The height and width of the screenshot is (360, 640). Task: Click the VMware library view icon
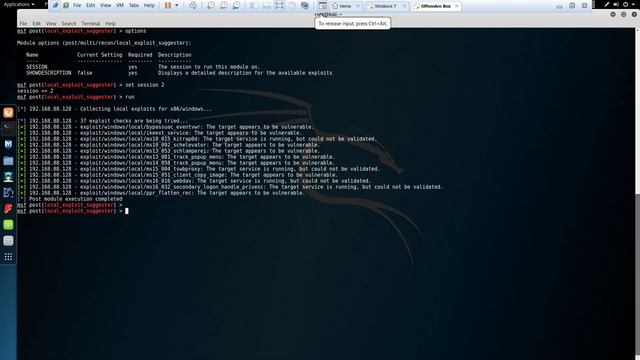pos(253,5)
